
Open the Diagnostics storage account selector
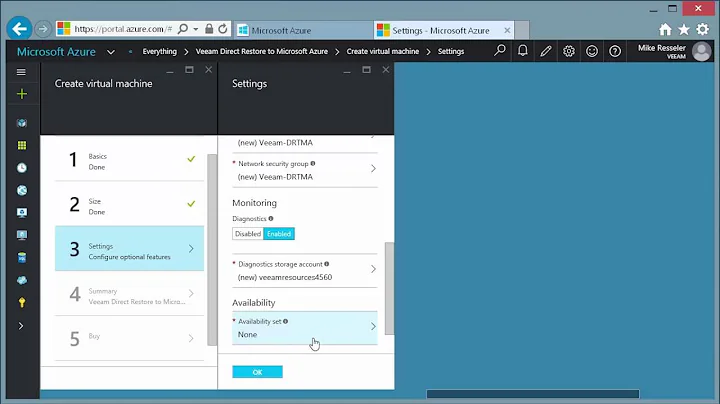pos(304,271)
